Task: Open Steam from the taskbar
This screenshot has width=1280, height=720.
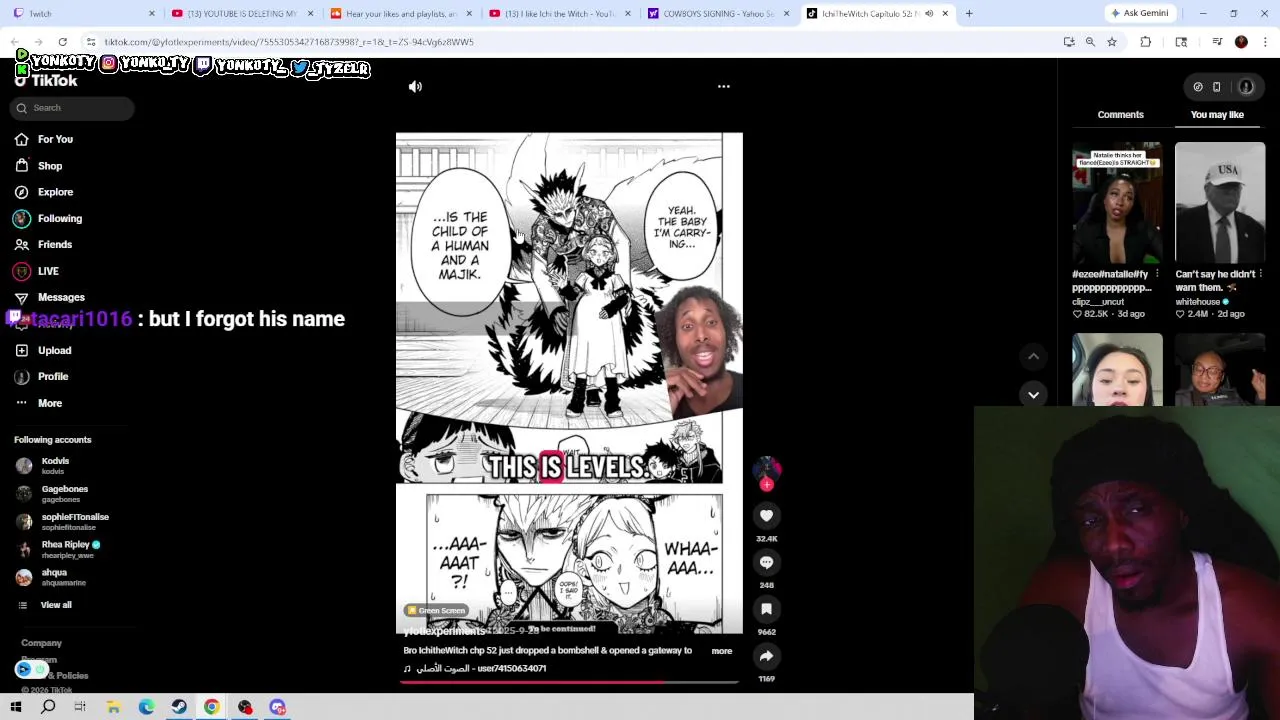Action: pyautogui.click(x=179, y=707)
